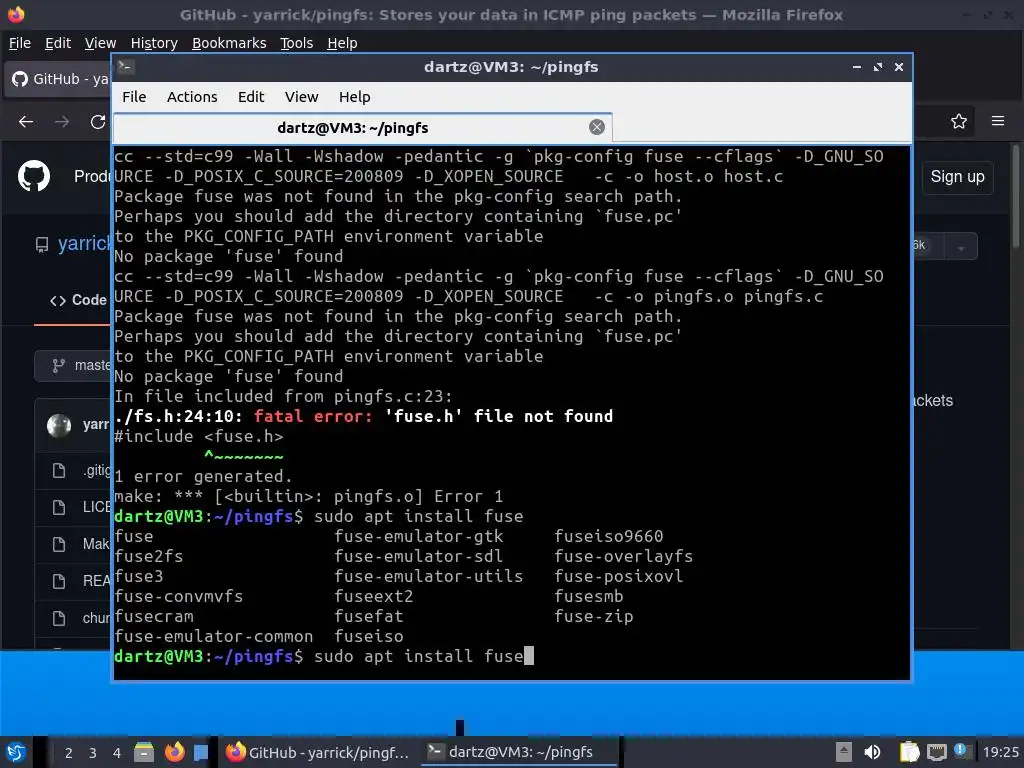Click 'fuse-overlayfs' in the terminal output

(x=623, y=556)
